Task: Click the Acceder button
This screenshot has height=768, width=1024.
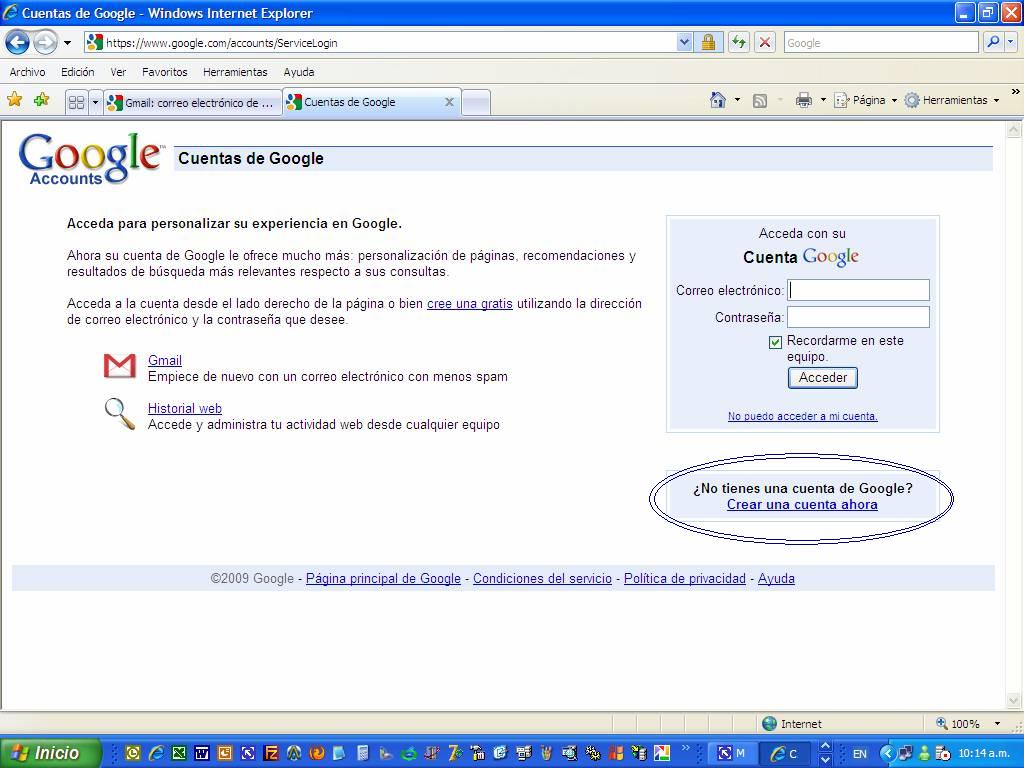Action: pyautogui.click(x=823, y=377)
